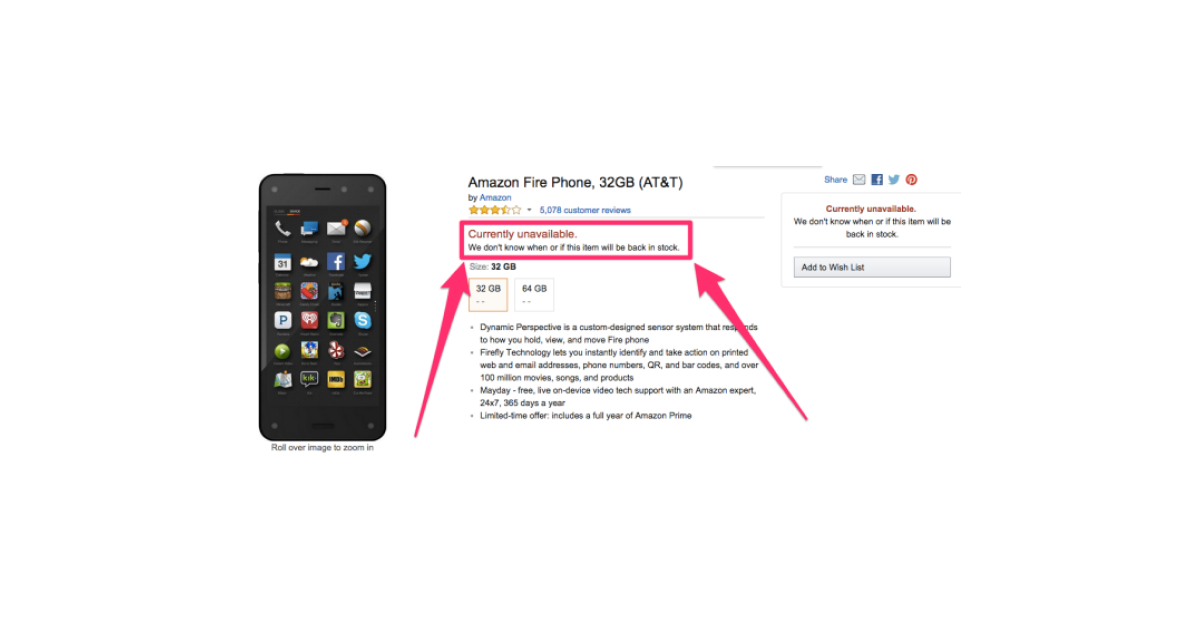Tap the Skype icon on the phone screen
The image size is (1200, 630).
click(x=362, y=320)
